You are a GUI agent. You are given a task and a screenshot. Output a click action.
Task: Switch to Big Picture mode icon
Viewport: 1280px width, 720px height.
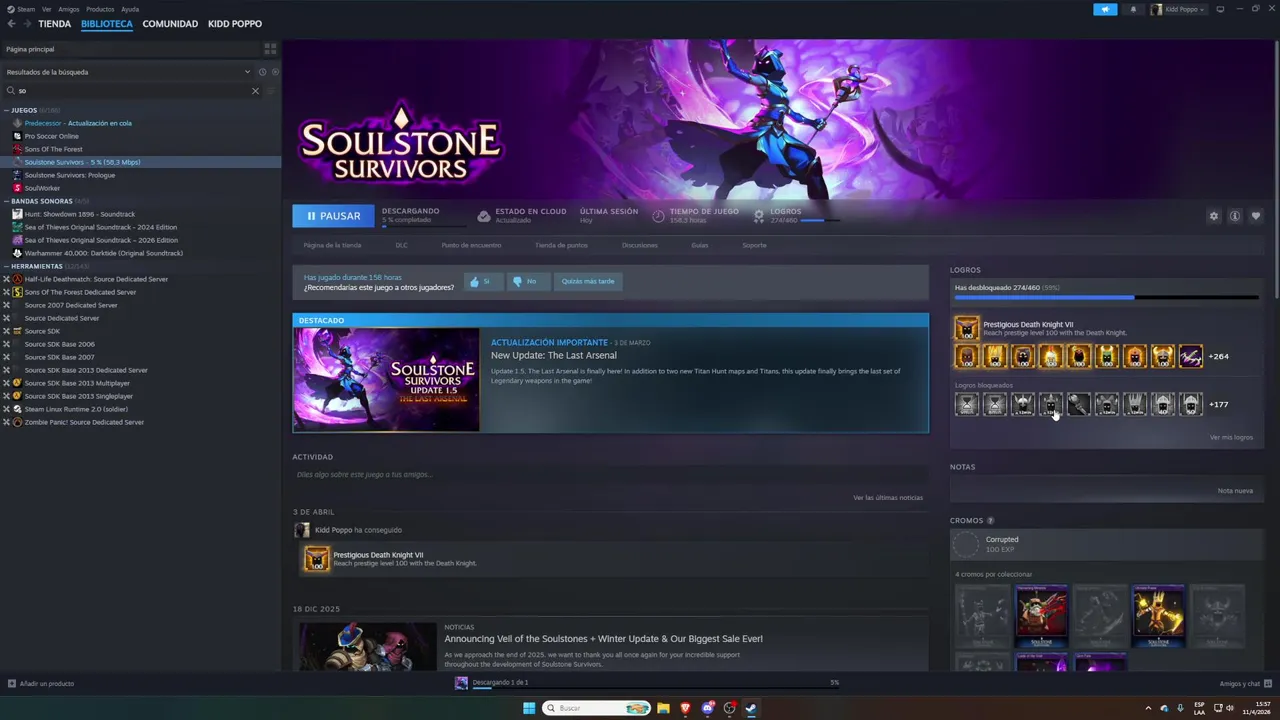coord(1220,9)
